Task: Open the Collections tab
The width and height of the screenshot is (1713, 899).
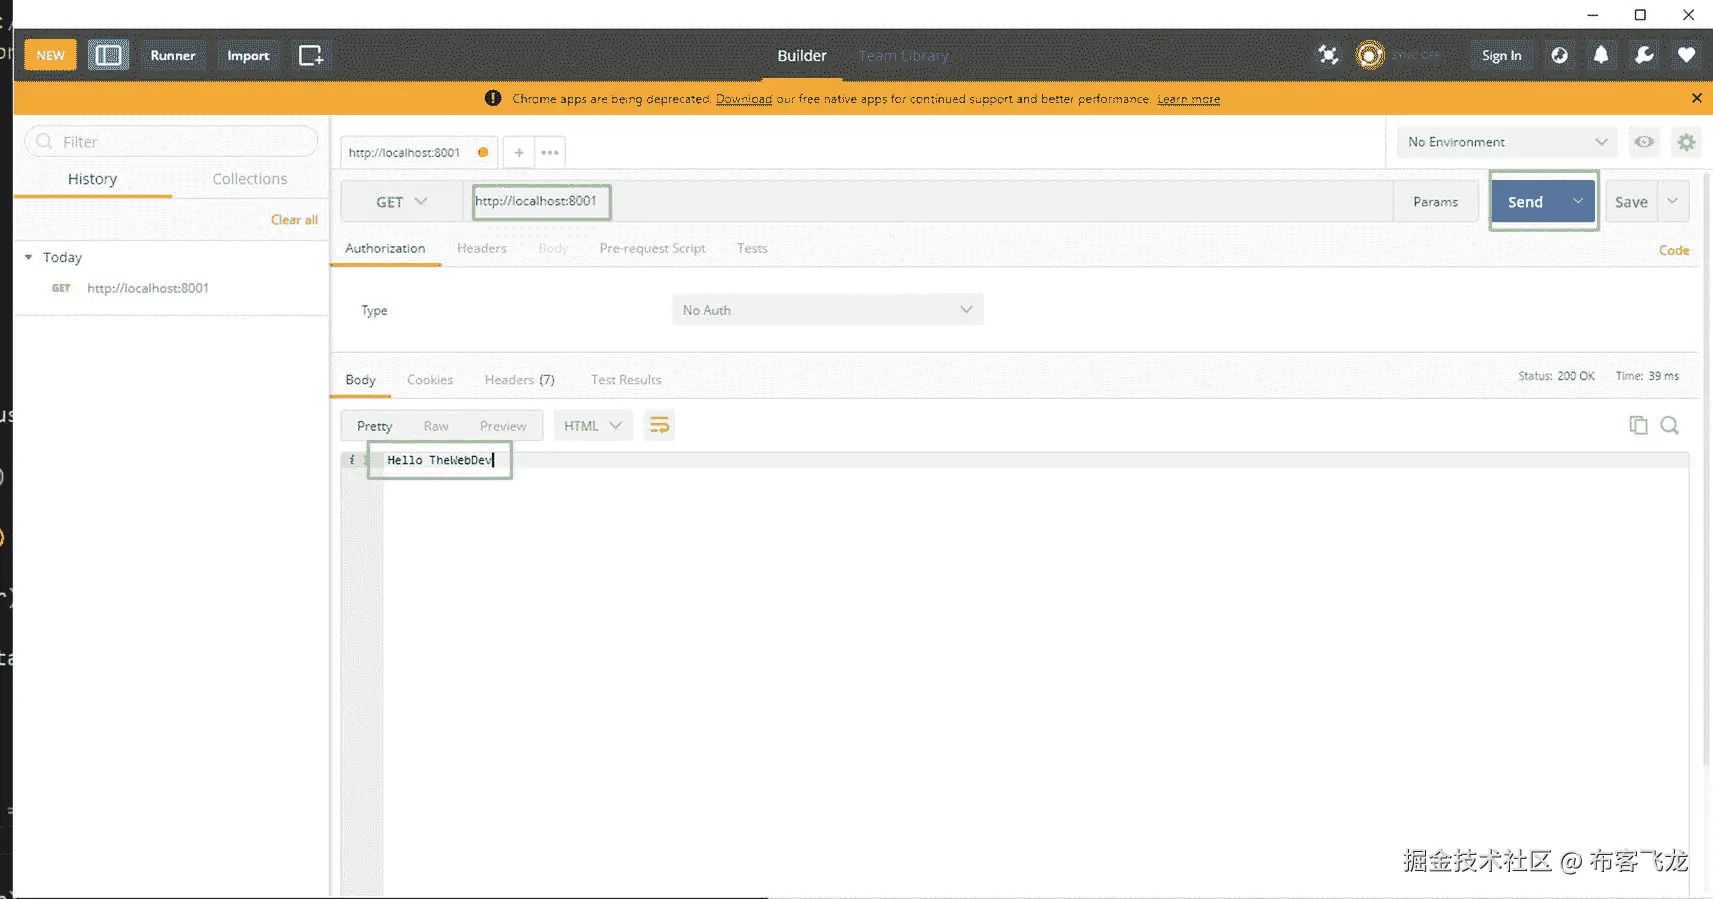Action: [250, 179]
